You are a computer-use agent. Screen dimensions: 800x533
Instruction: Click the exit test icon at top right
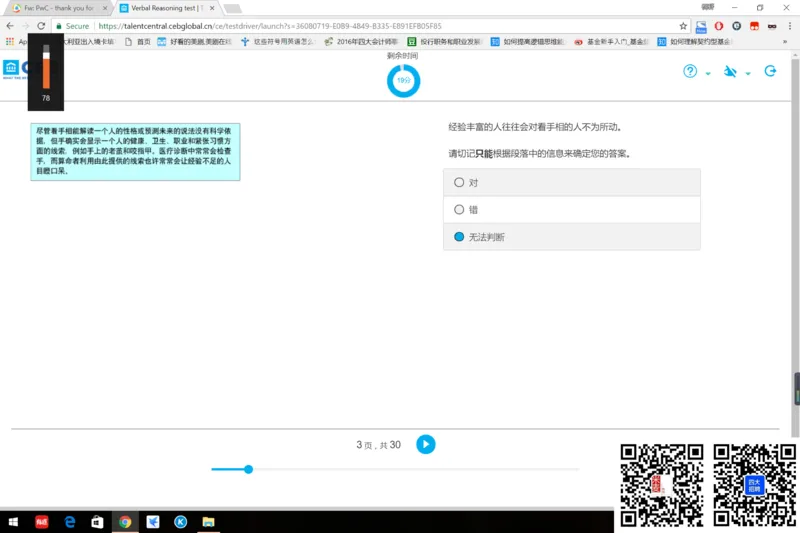[770, 71]
